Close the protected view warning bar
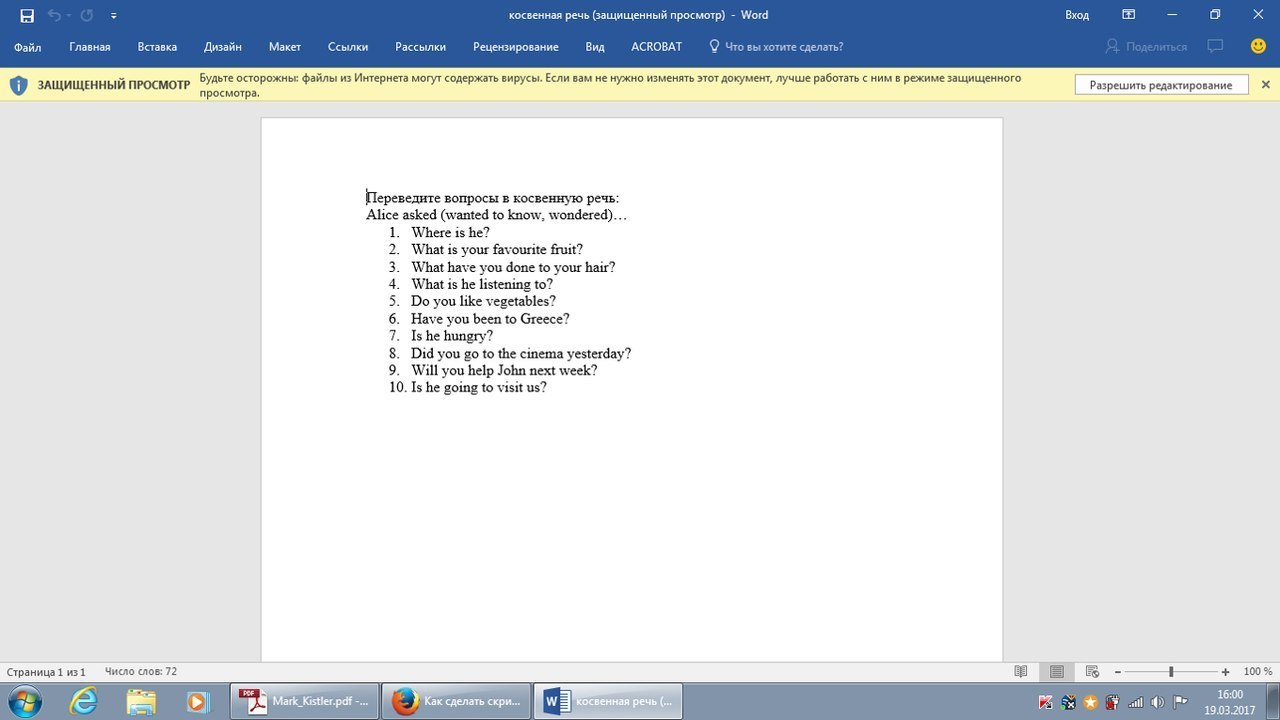This screenshot has height=720, width=1280. tap(1265, 85)
